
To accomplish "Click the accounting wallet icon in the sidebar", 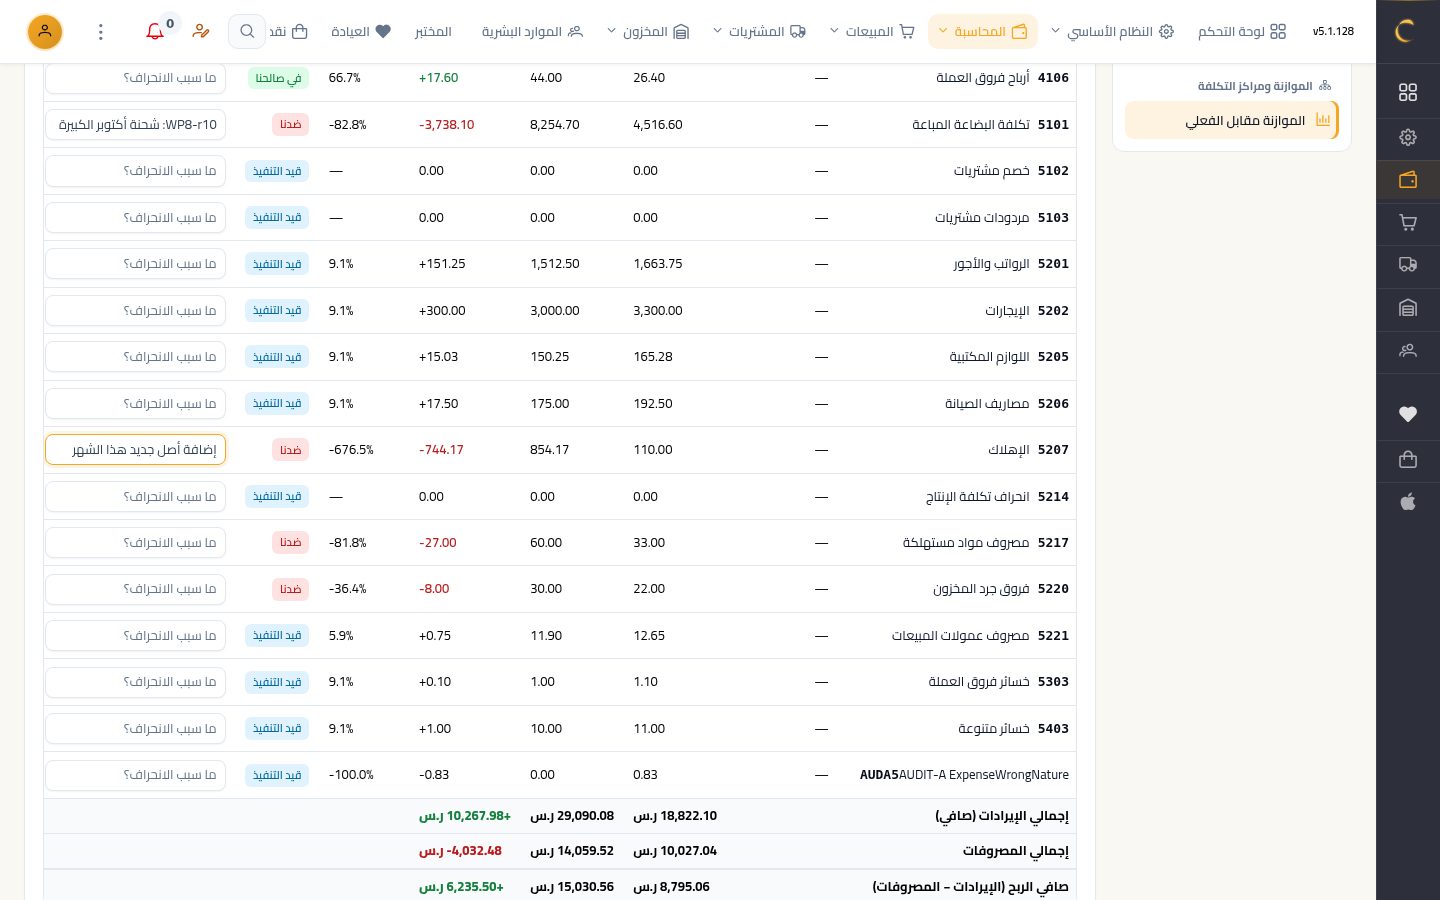I will click(x=1408, y=180).
